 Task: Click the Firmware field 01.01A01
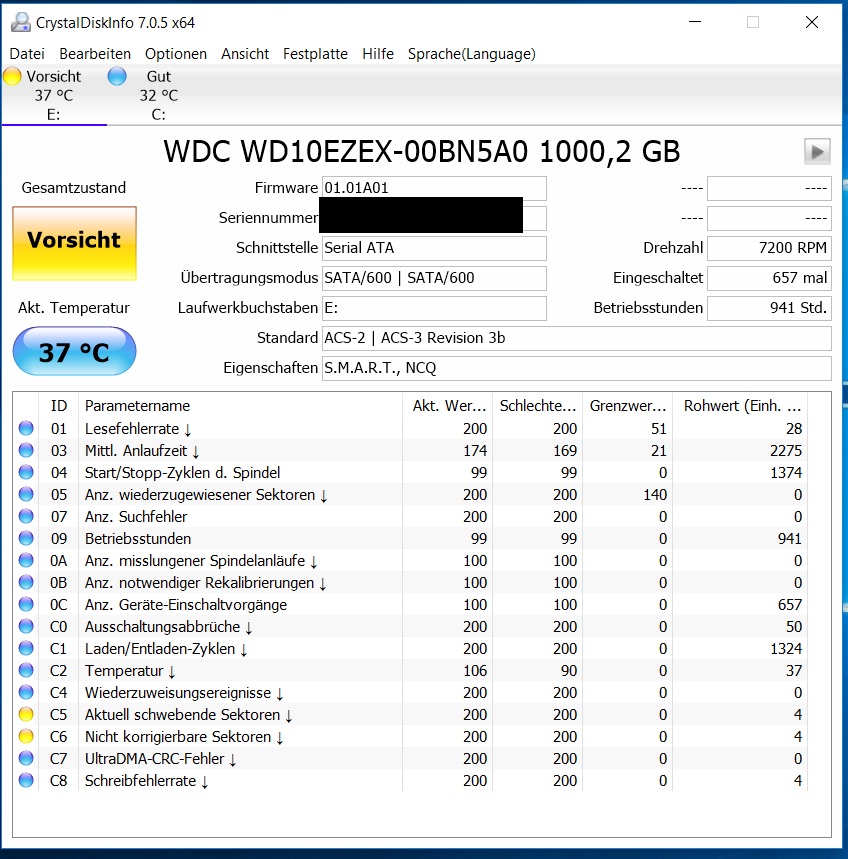click(434, 188)
